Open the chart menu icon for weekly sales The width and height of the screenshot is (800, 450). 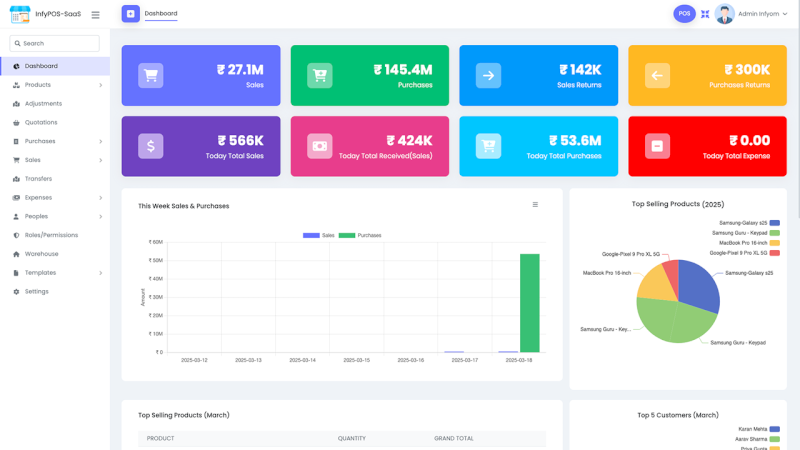(x=535, y=205)
